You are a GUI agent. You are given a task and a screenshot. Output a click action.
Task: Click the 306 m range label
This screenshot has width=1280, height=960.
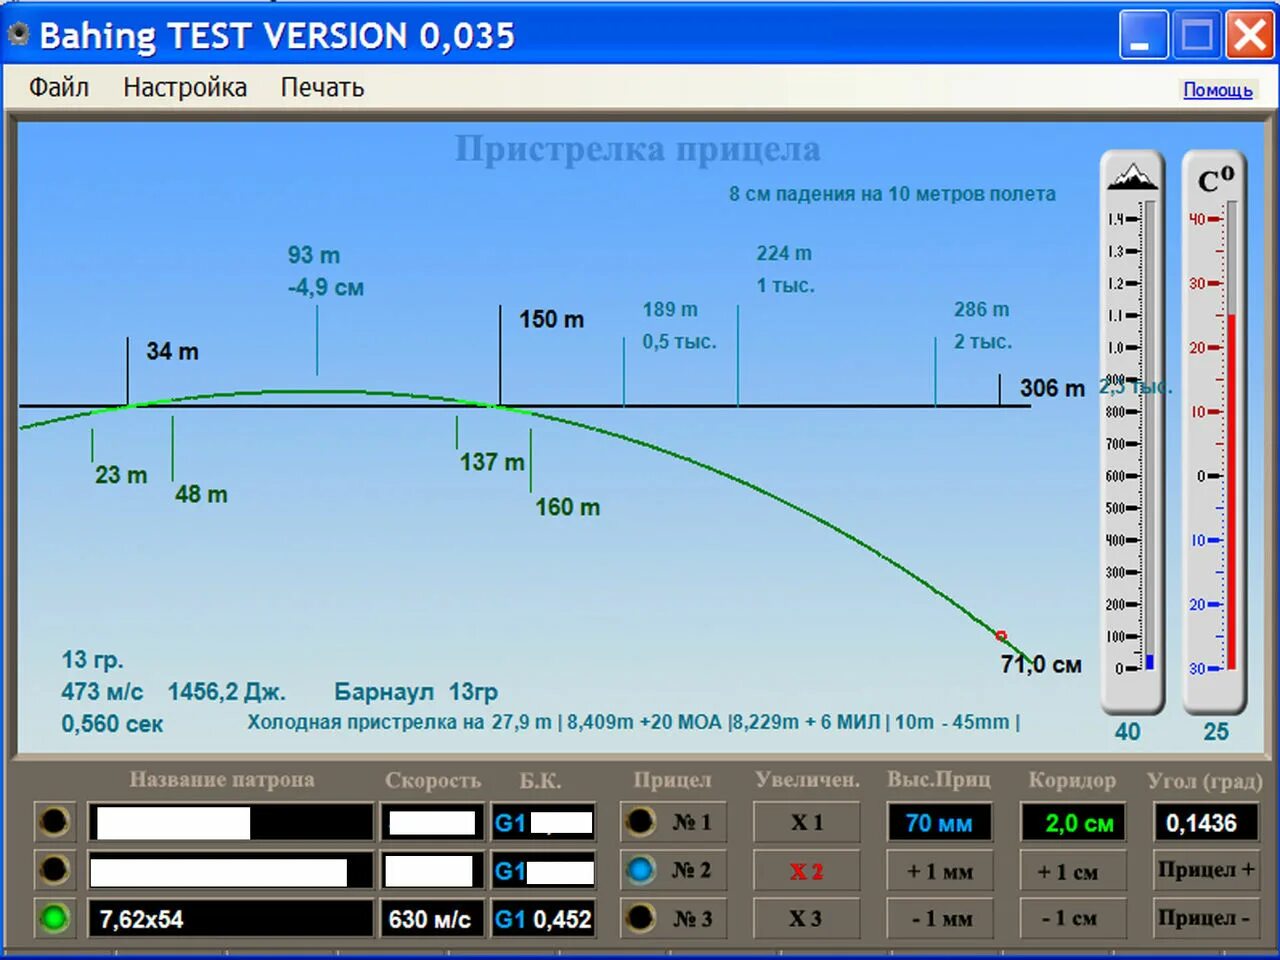pos(1052,388)
